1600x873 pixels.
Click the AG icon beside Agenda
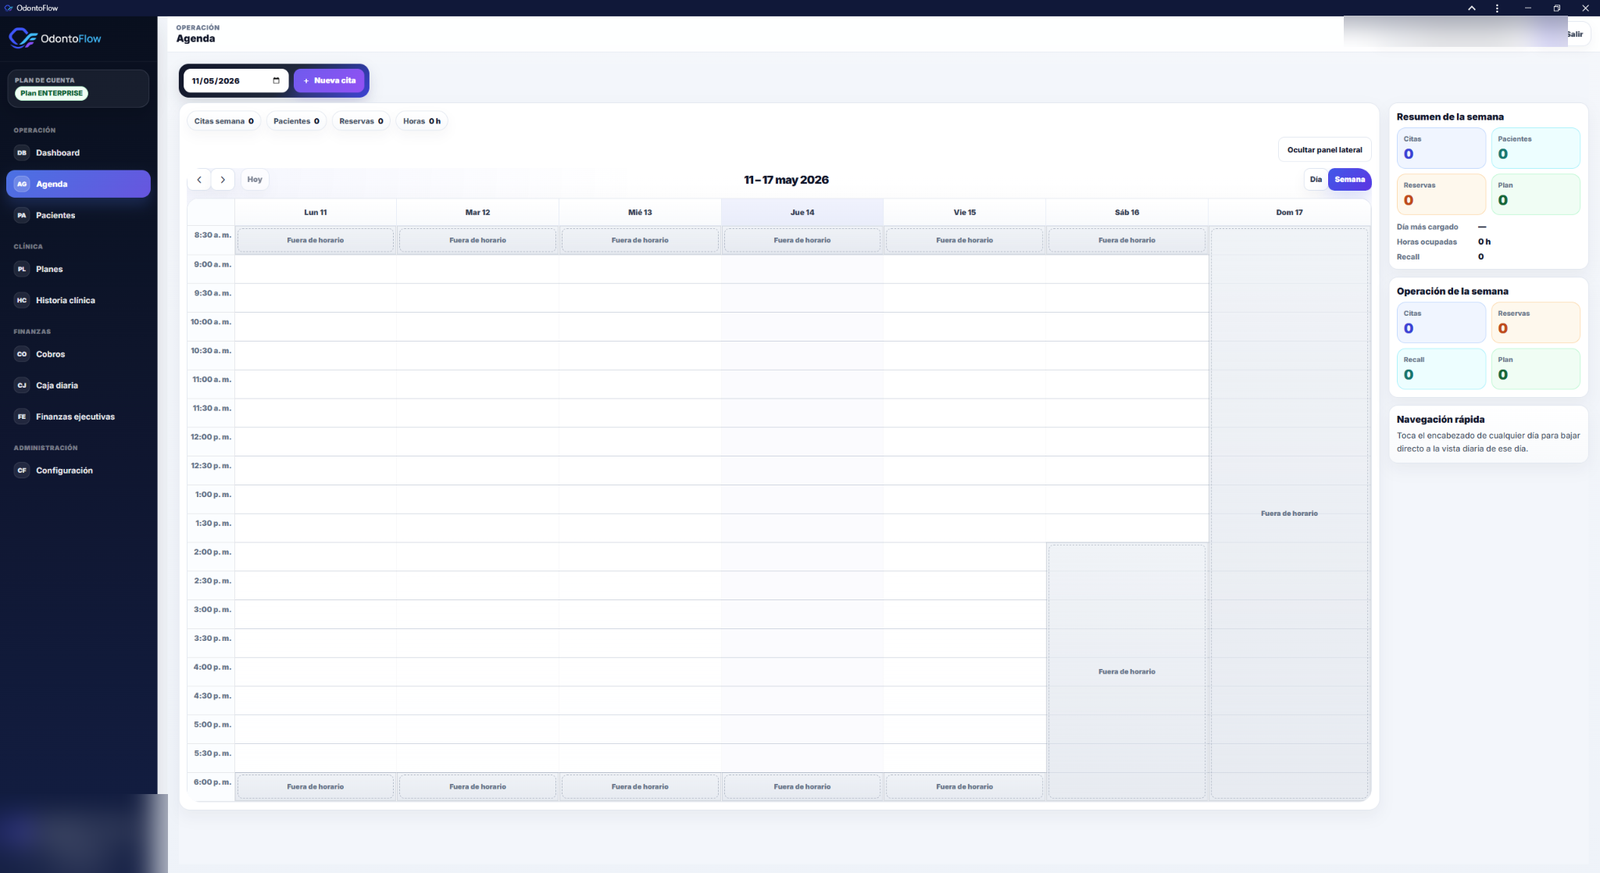(x=22, y=184)
